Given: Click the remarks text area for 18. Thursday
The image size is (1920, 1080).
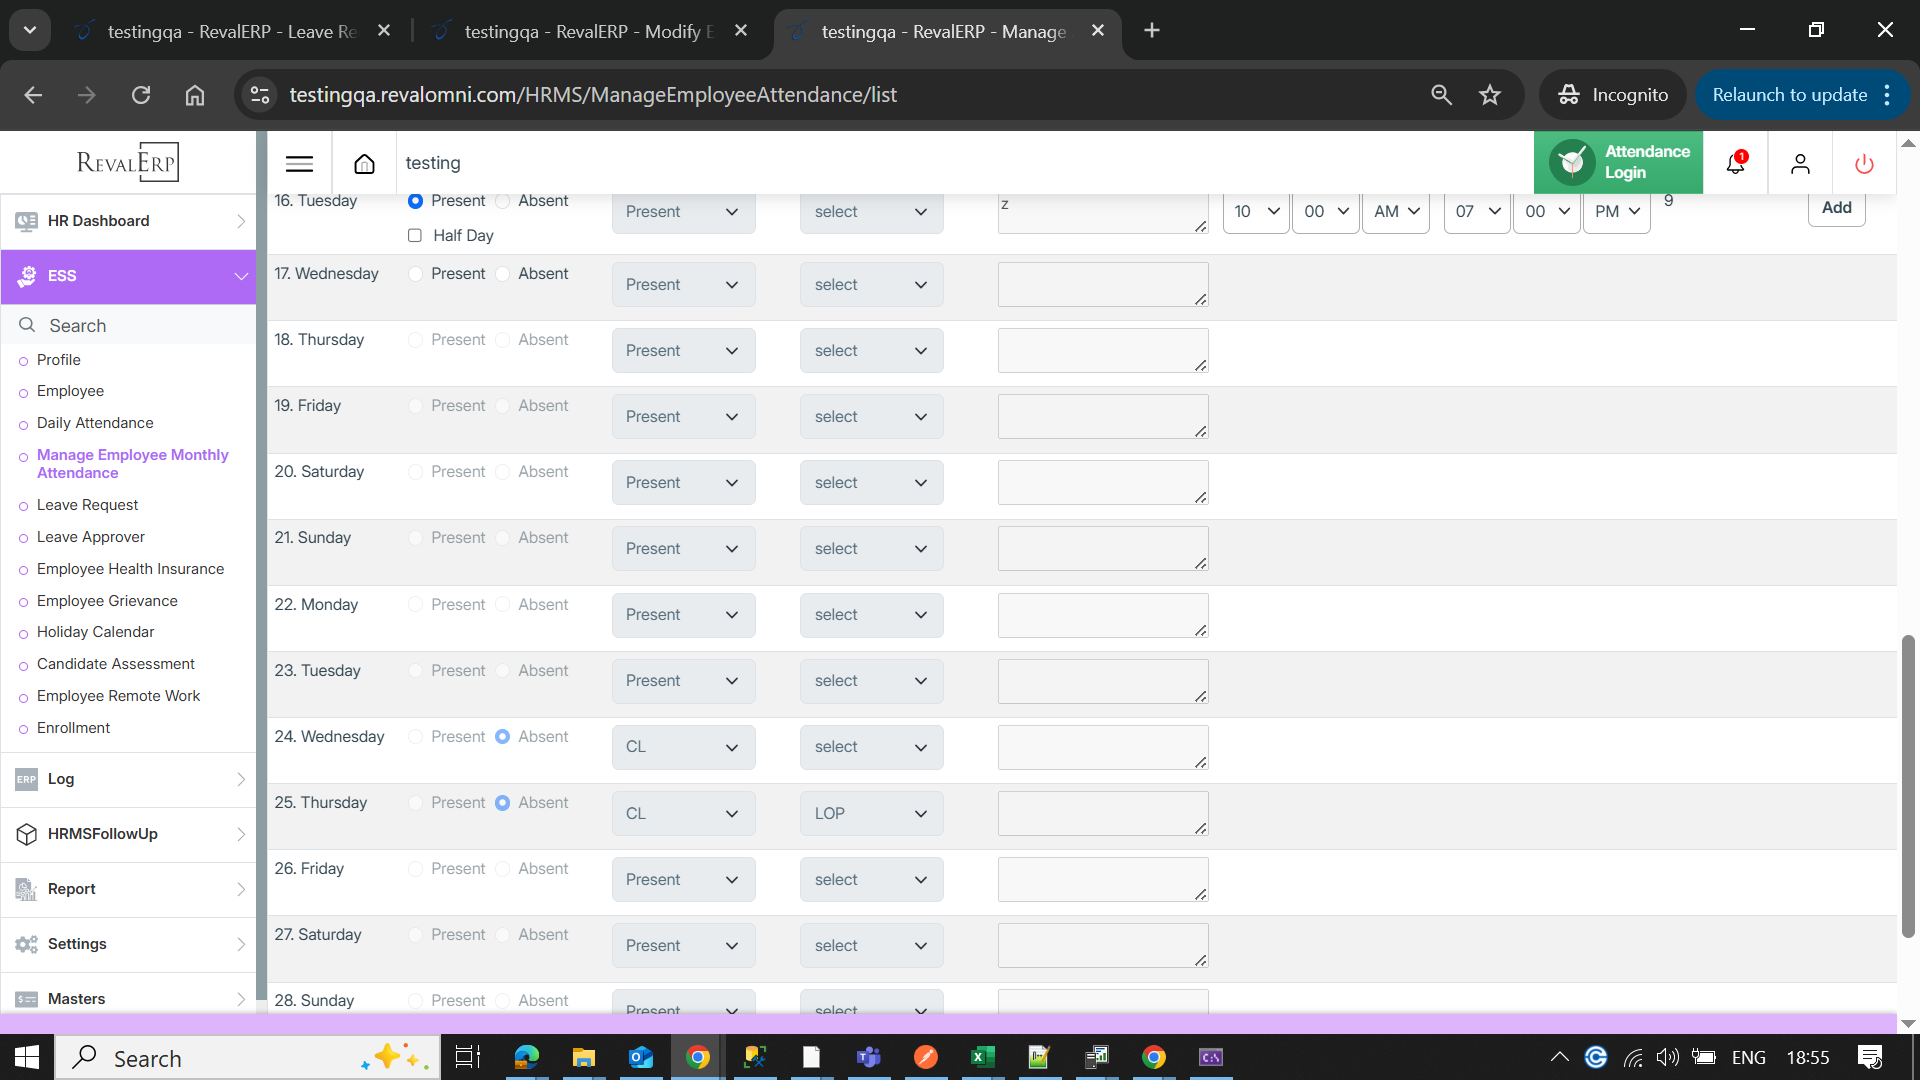Looking at the screenshot, I should (1102, 351).
